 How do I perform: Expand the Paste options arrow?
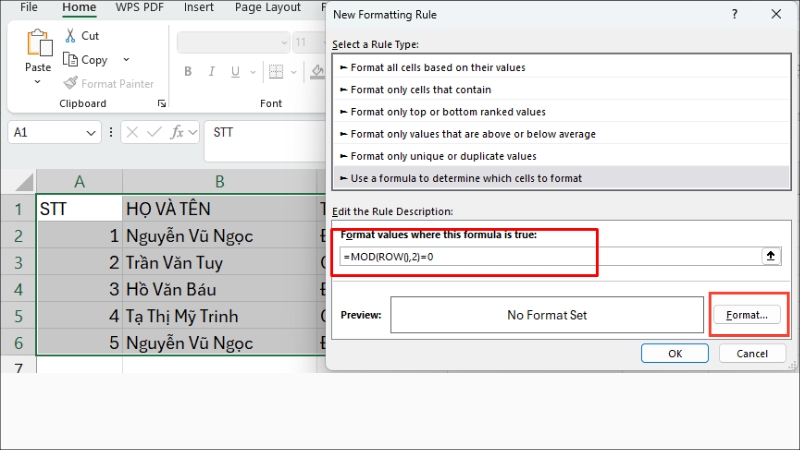click(37, 82)
